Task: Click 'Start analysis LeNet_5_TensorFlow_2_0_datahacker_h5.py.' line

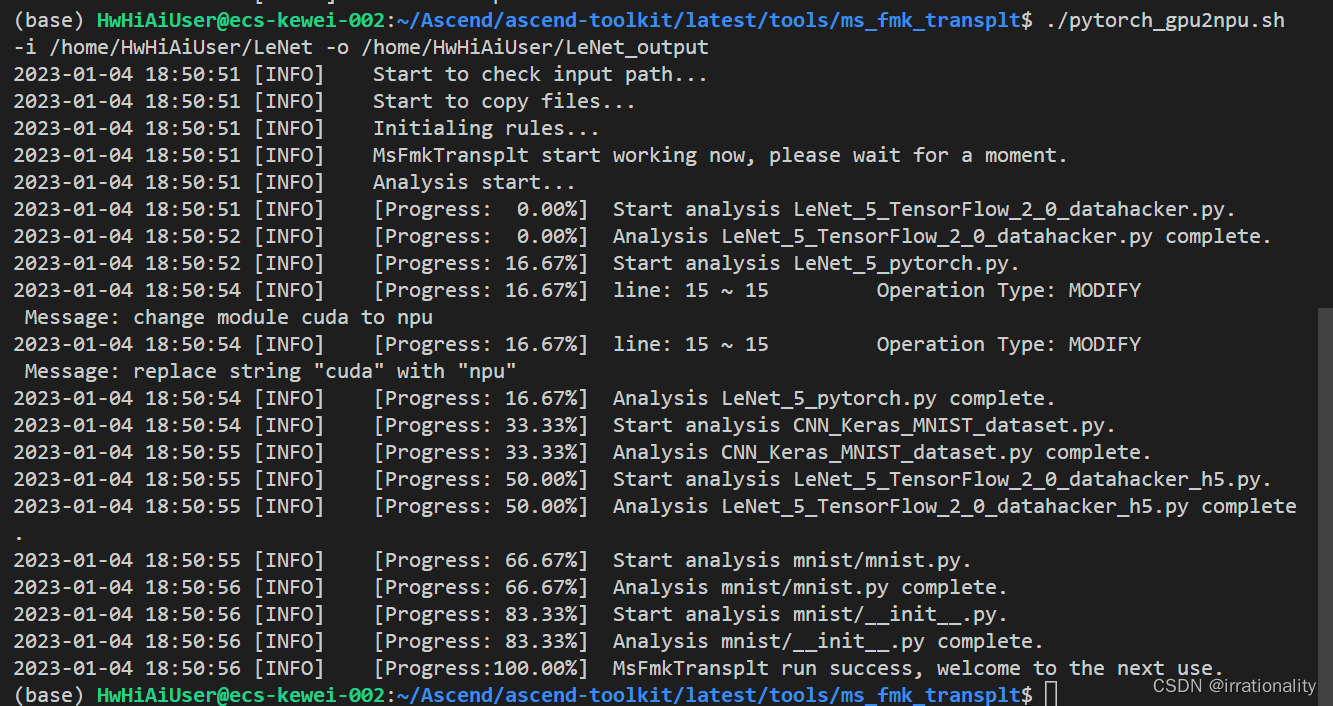Action: (942, 479)
